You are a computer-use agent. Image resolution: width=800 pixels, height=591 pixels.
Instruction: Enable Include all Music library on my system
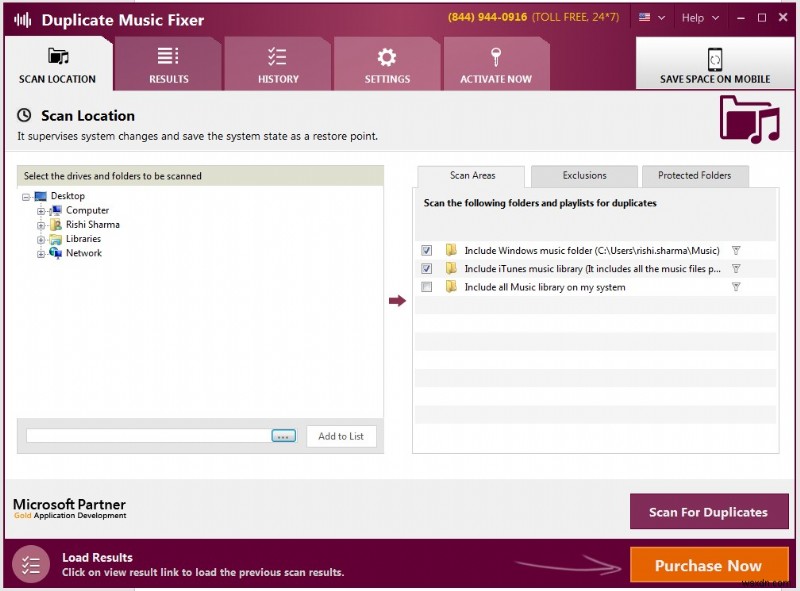tap(427, 287)
